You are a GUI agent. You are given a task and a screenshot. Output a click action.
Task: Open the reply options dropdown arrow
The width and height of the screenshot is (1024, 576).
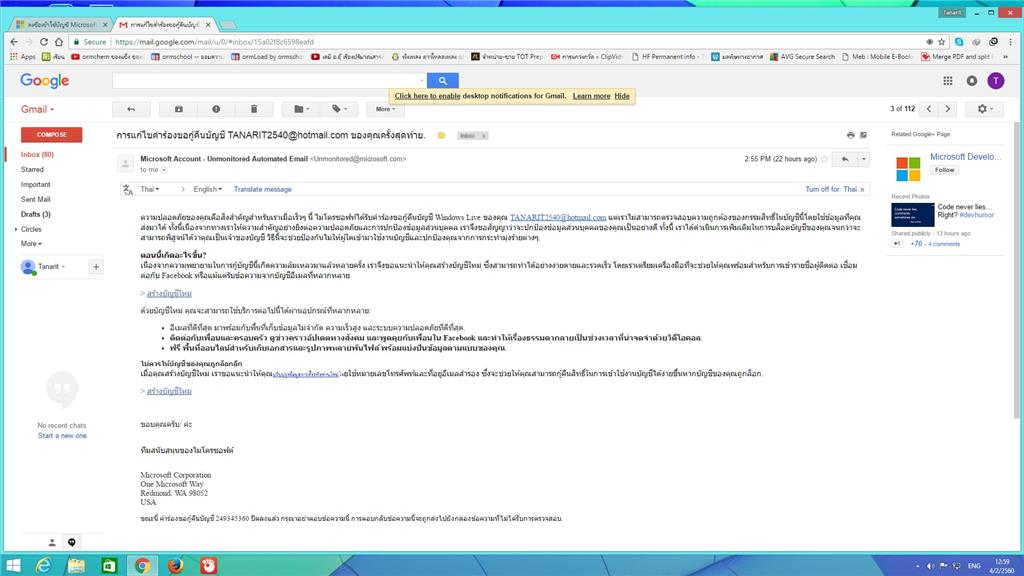point(863,159)
